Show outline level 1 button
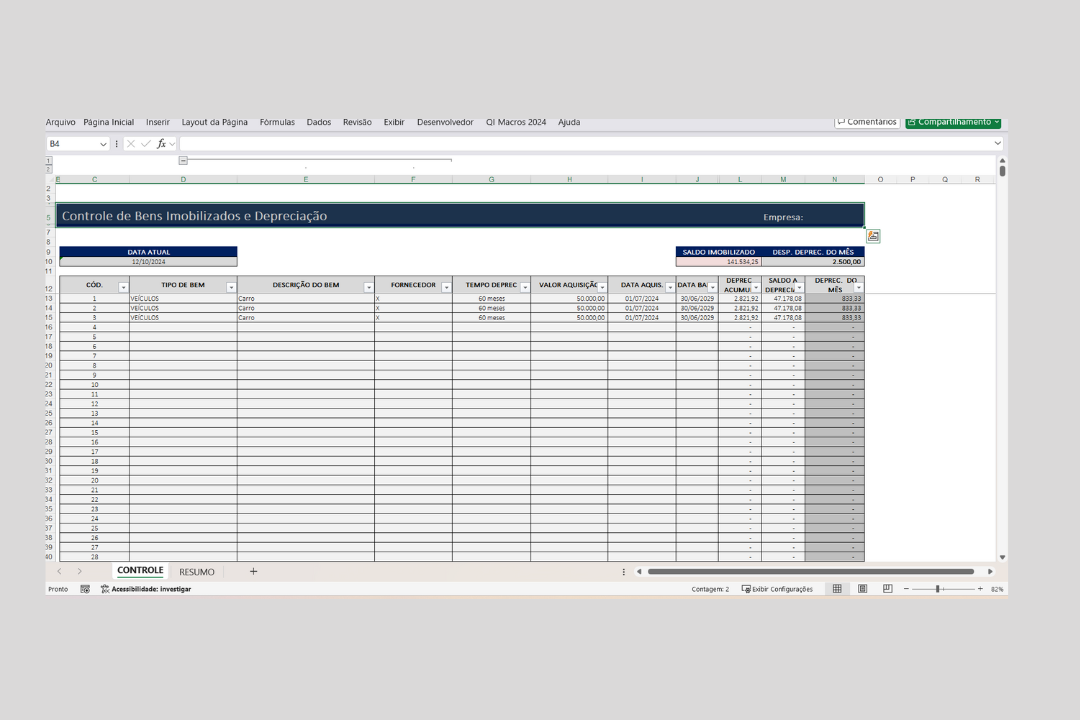This screenshot has height=720, width=1080. [x=48, y=160]
